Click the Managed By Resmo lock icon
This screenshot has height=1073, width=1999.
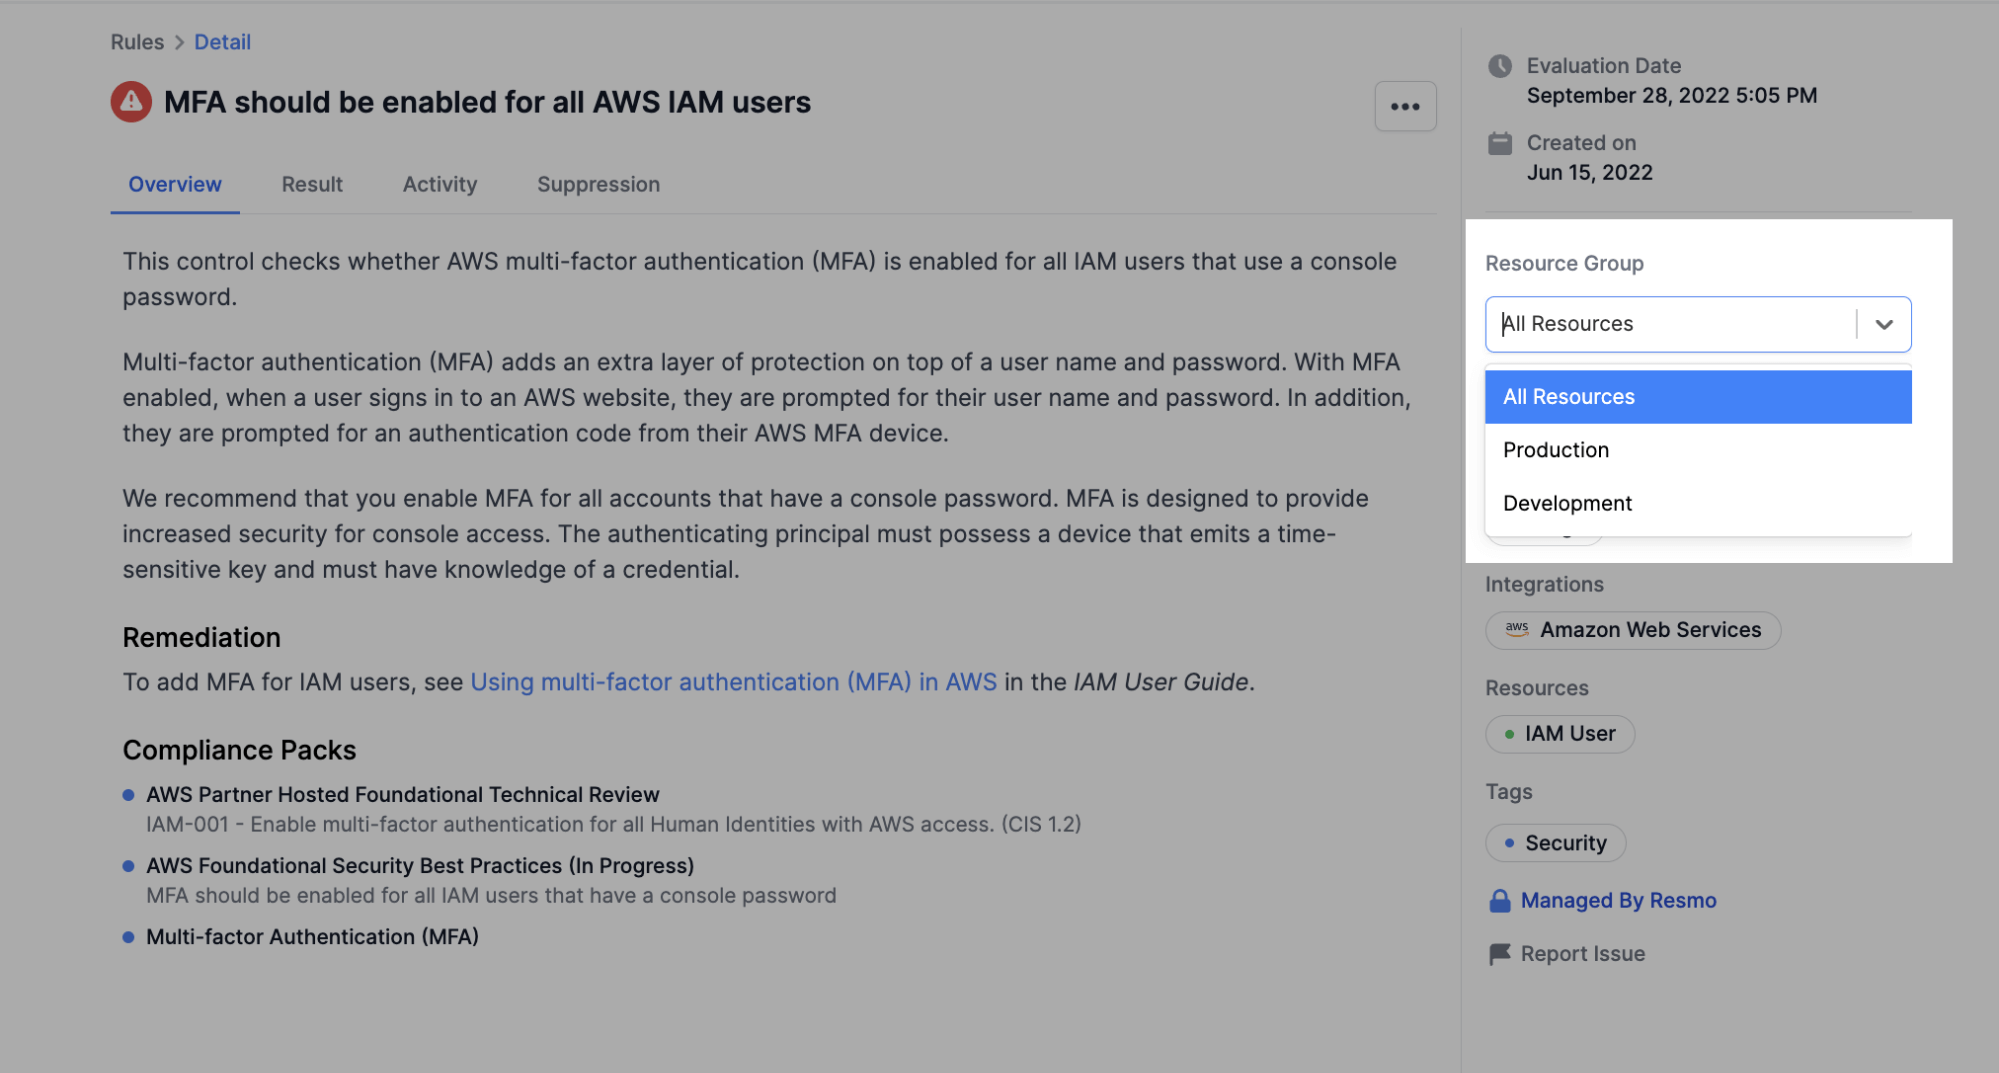(x=1500, y=901)
